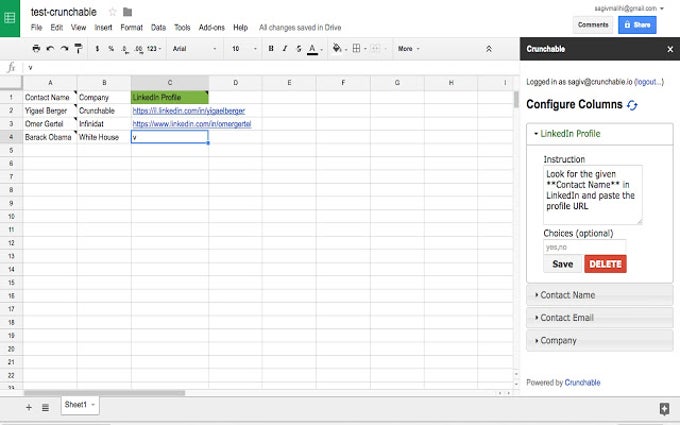Open the number format 123 dropdown
Image resolution: width=680 pixels, height=425 pixels.
tap(154, 49)
